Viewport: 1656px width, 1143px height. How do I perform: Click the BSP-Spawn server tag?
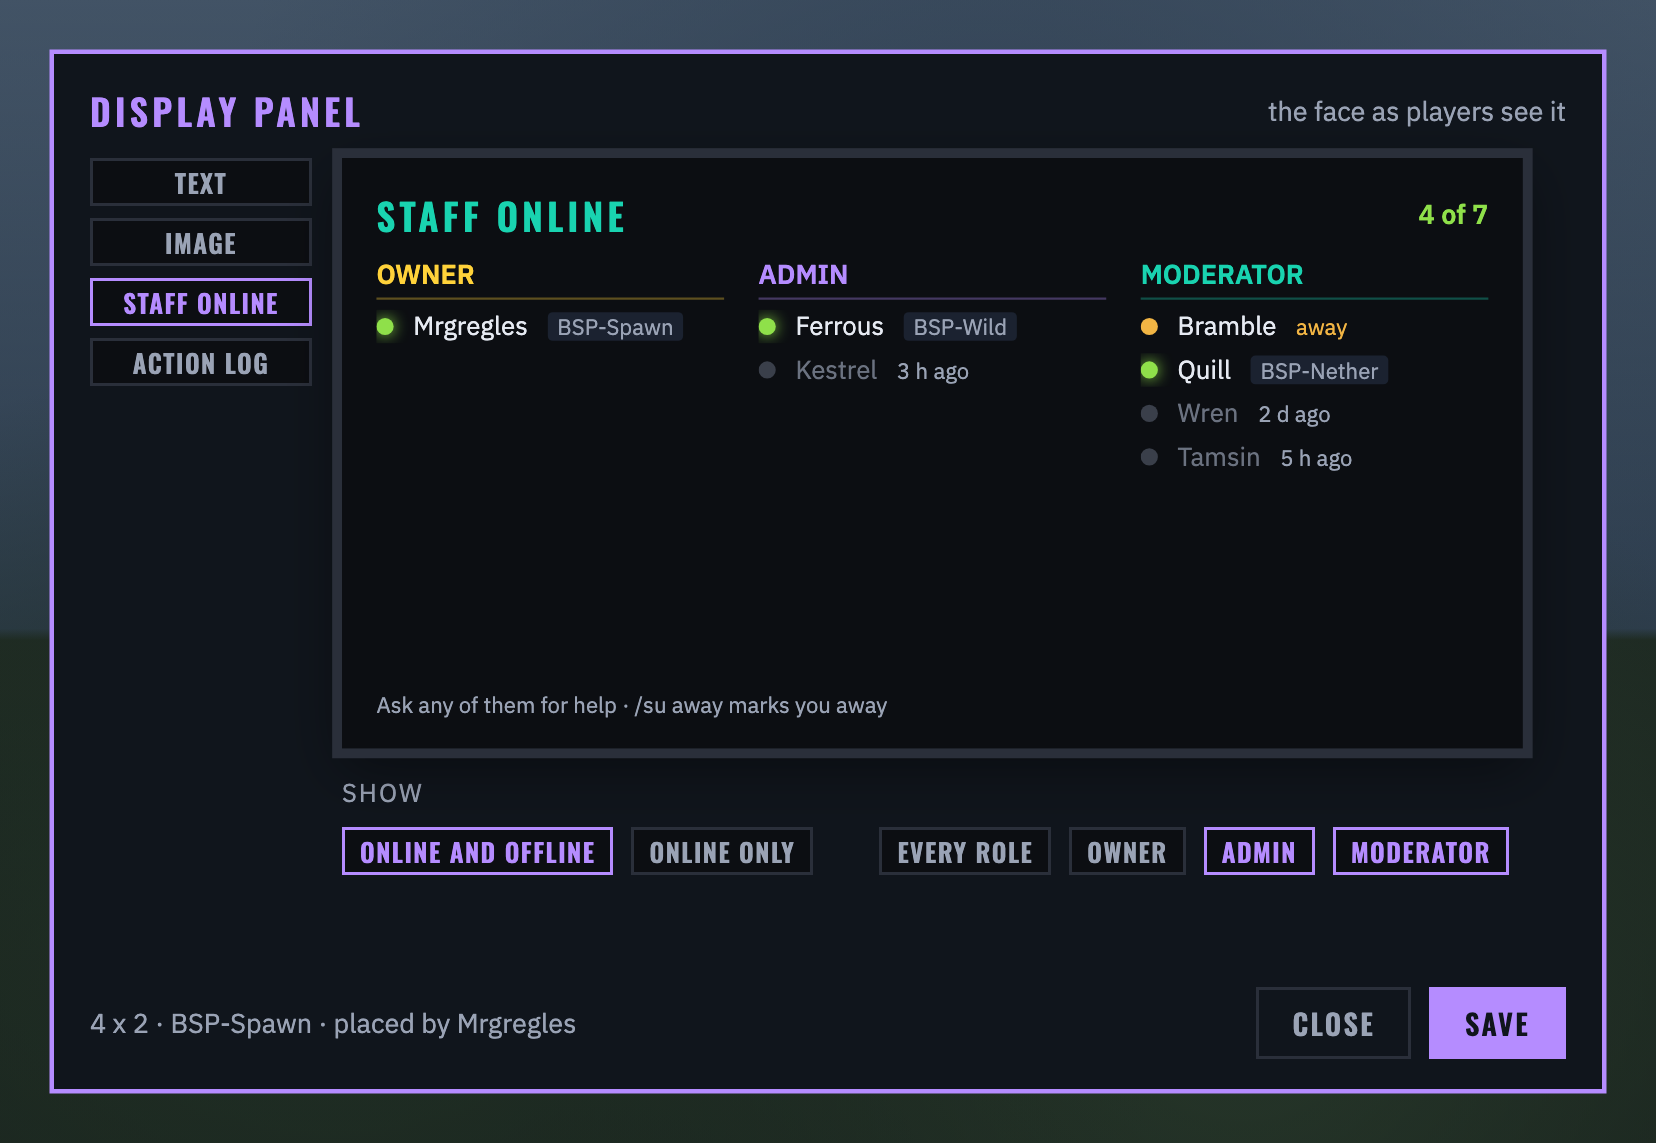615,327
